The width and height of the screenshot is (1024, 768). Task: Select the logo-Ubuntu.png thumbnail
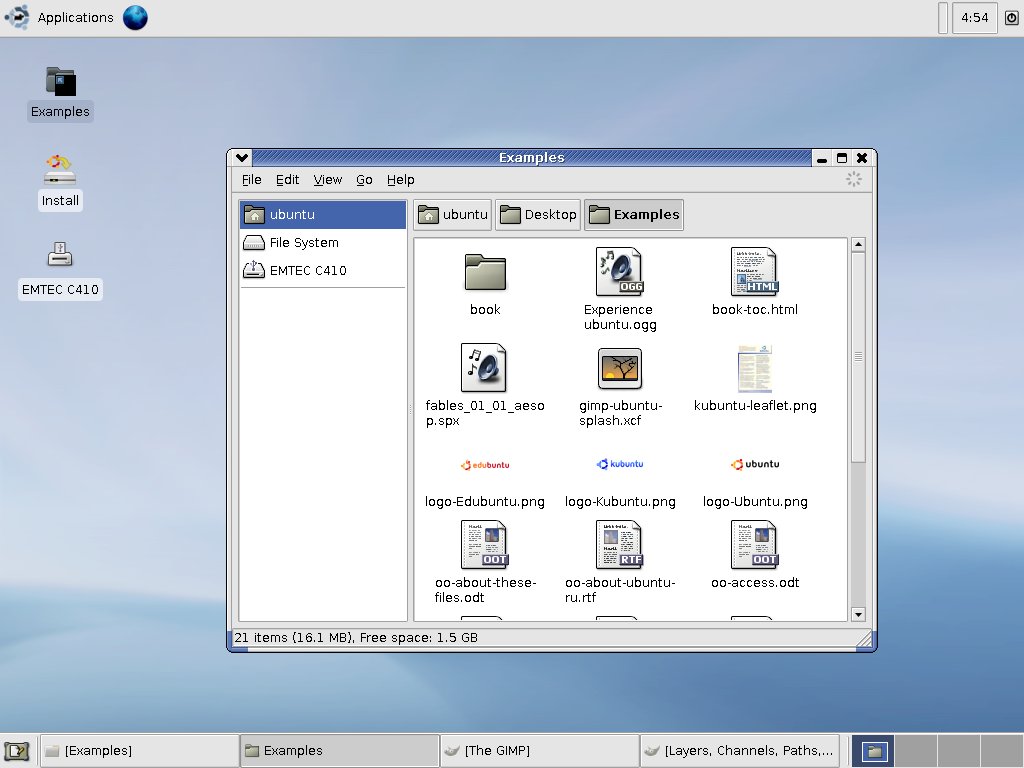click(755, 464)
